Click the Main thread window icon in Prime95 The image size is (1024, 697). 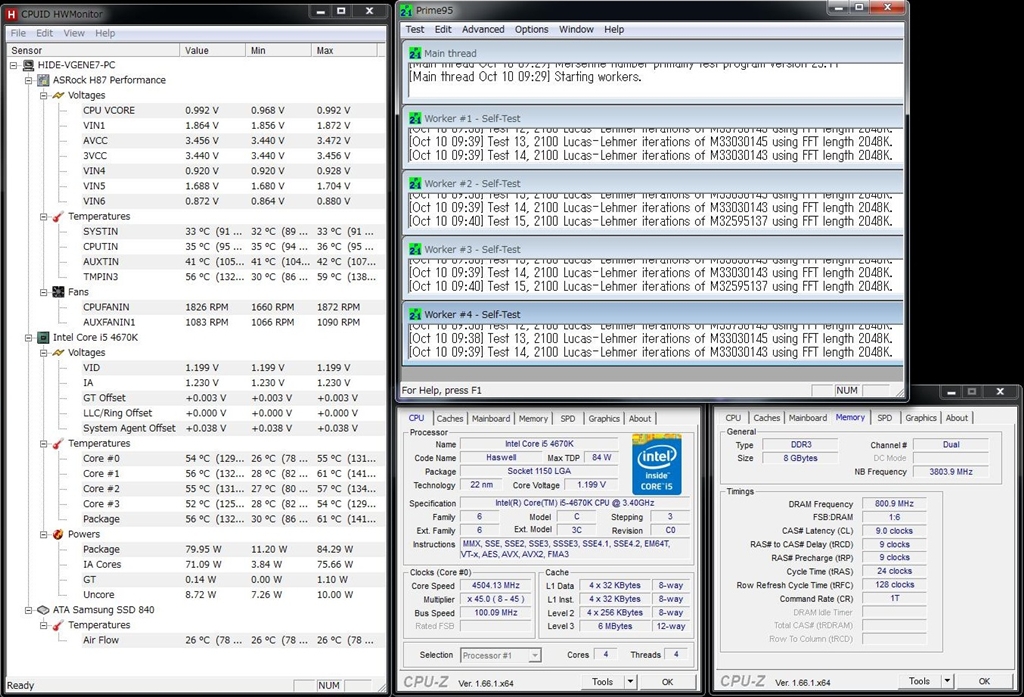pyautogui.click(x=415, y=53)
